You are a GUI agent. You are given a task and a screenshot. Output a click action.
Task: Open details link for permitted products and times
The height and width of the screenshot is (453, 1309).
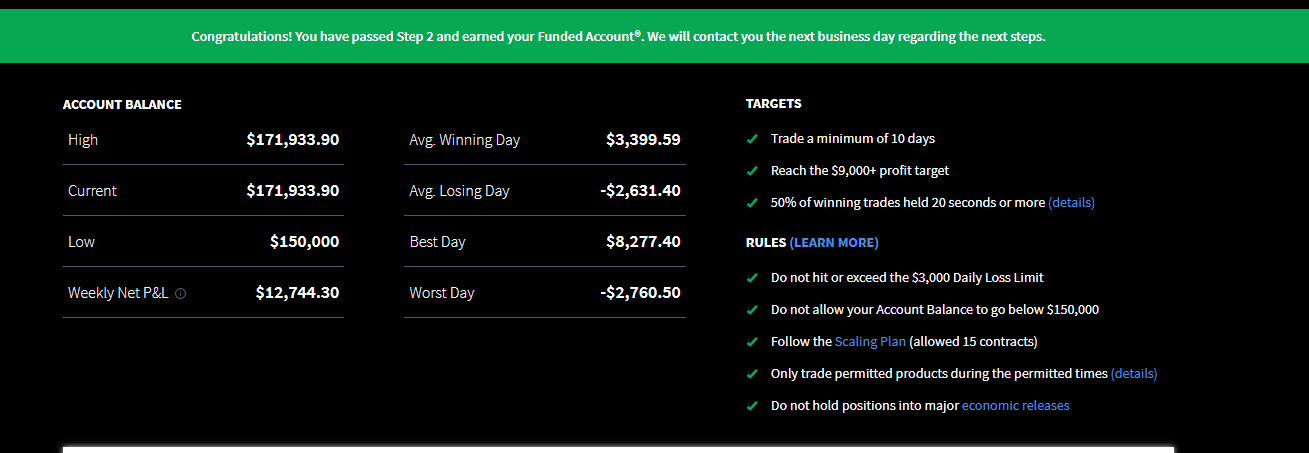point(1134,374)
